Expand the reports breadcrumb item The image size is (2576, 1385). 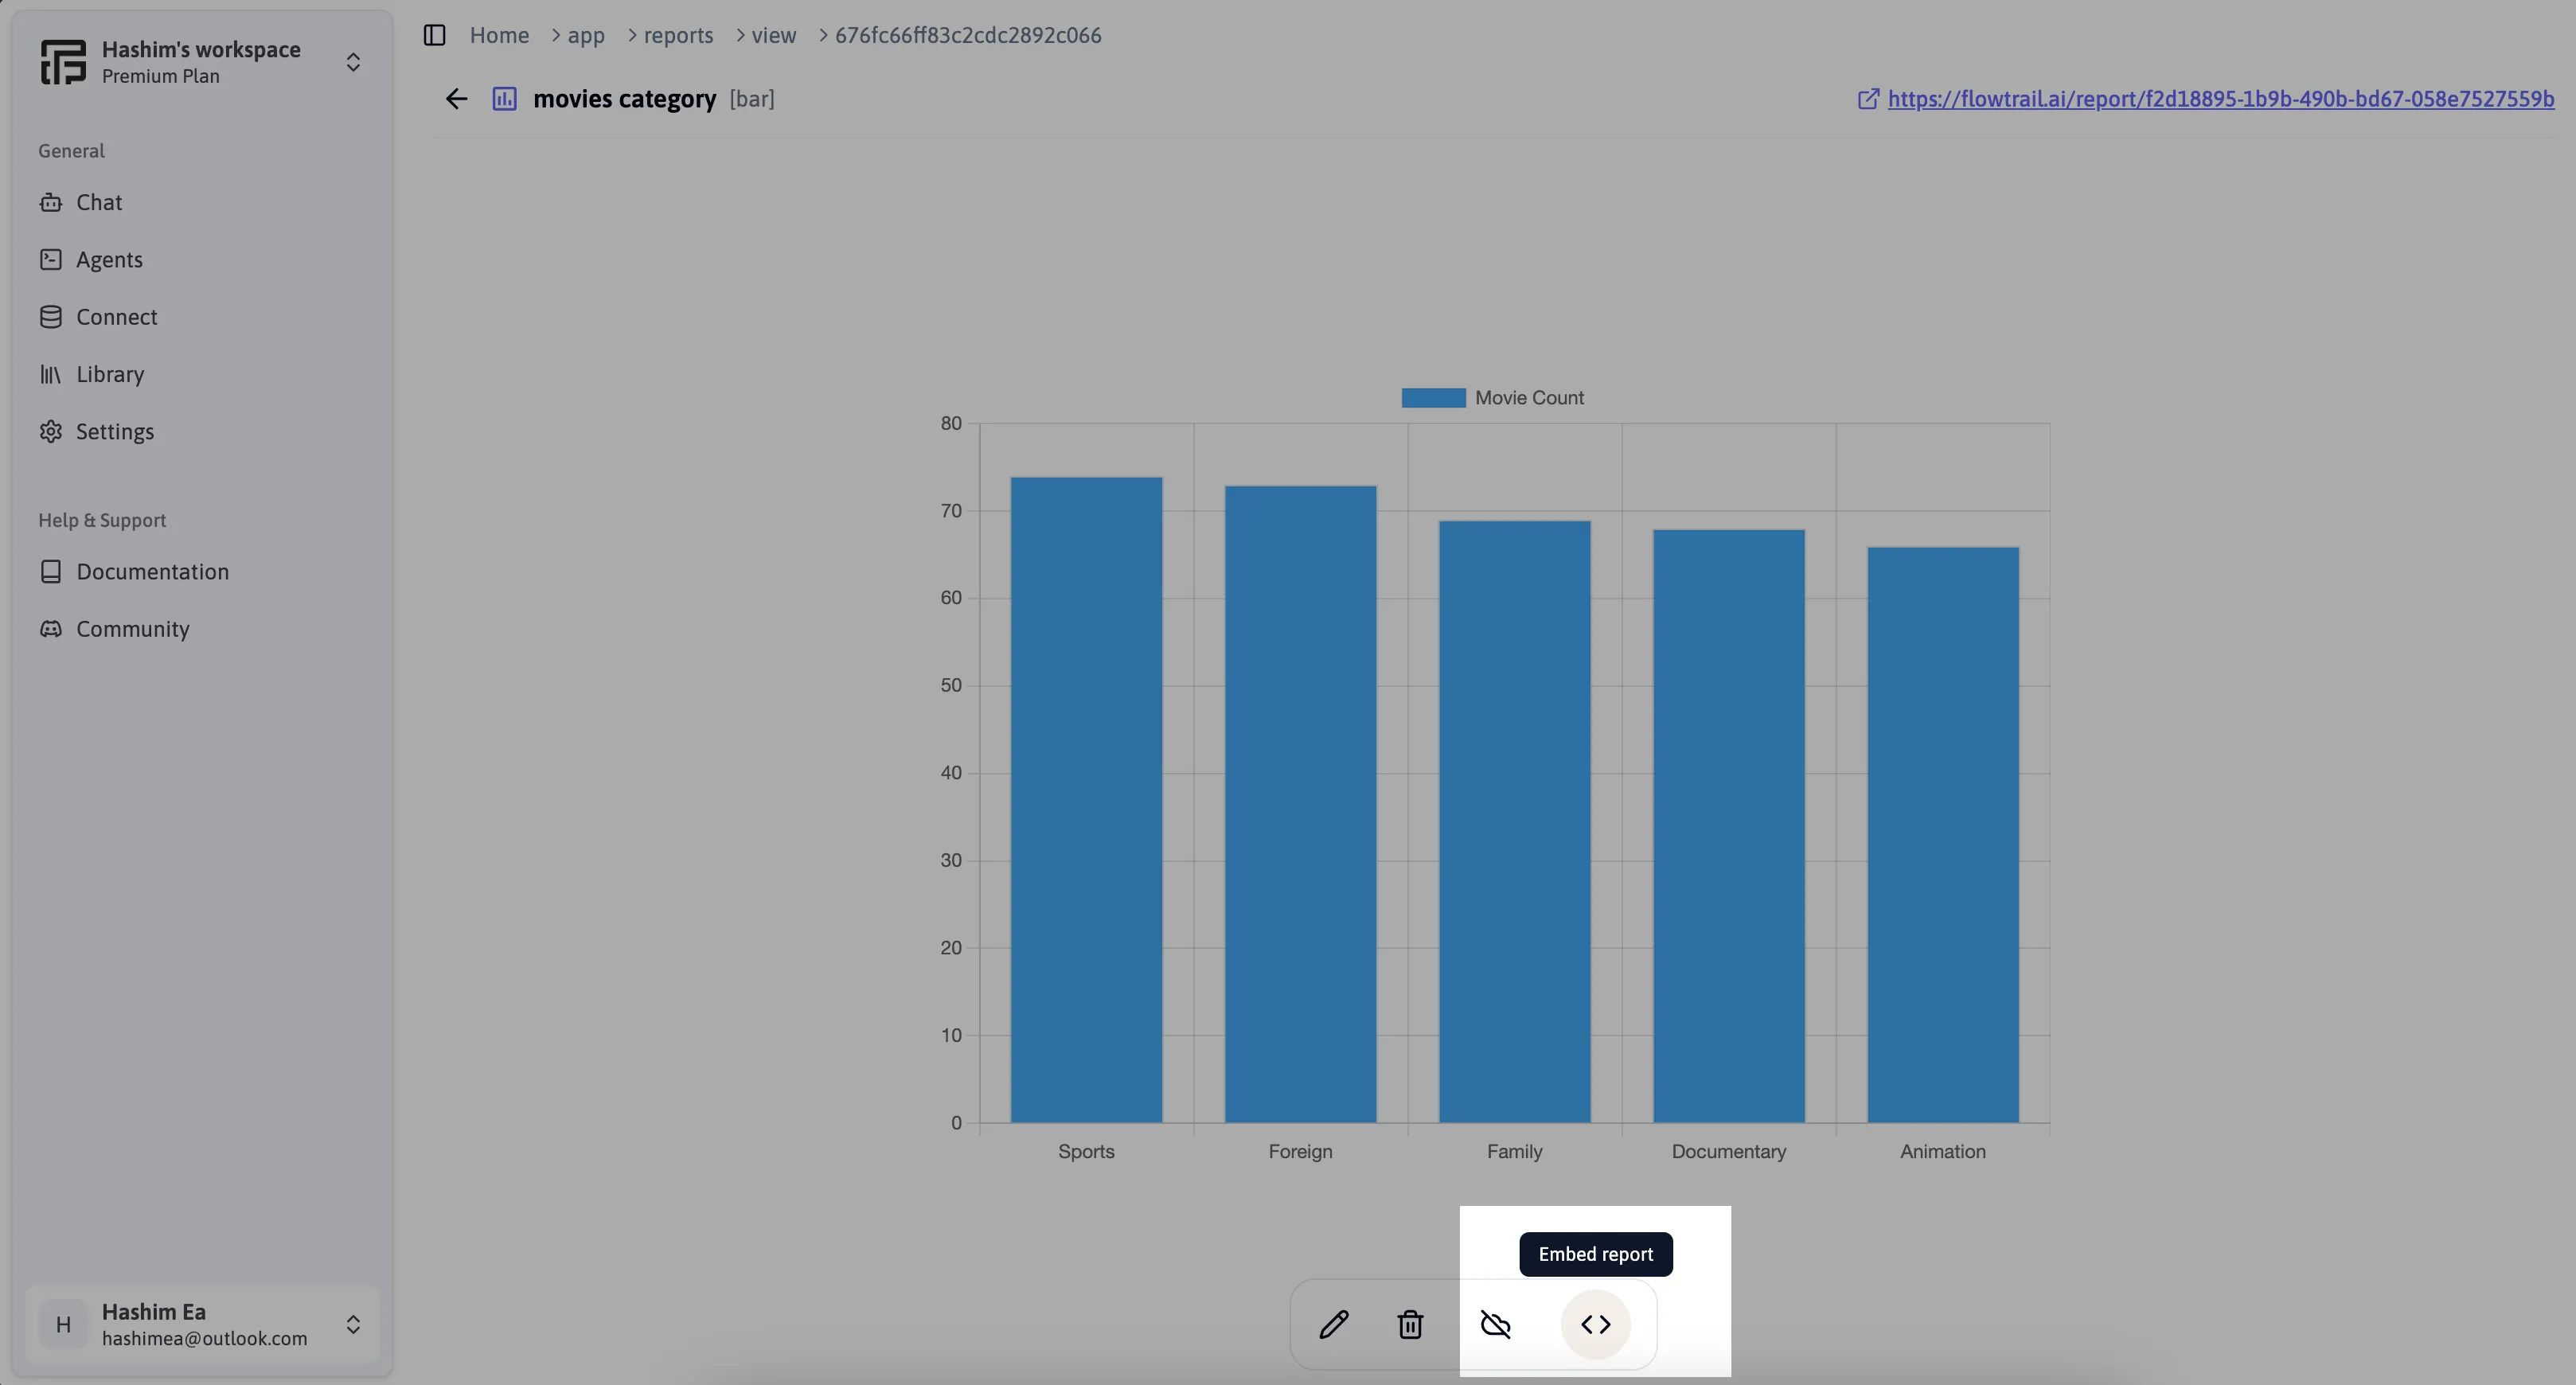[678, 34]
